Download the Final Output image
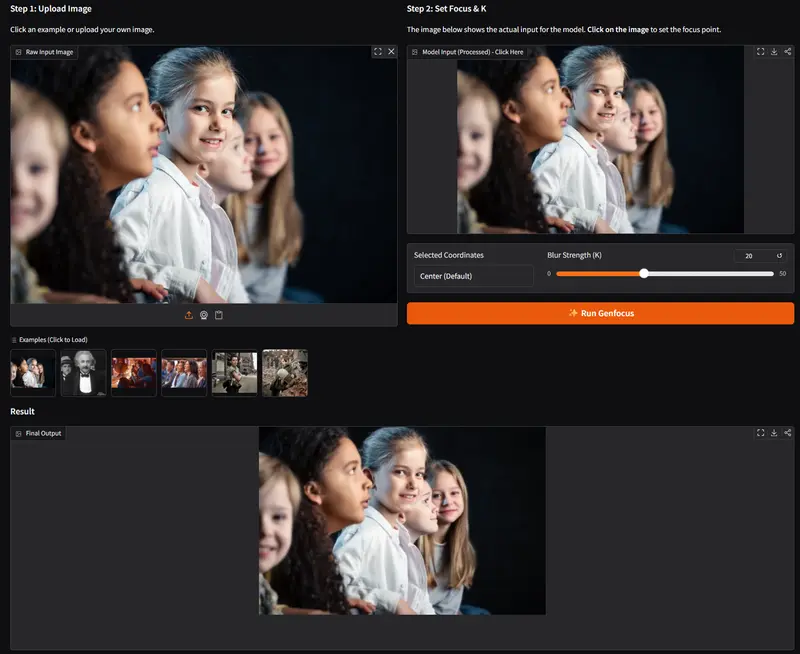Viewport: 800px width, 654px height. tap(774, 433)
